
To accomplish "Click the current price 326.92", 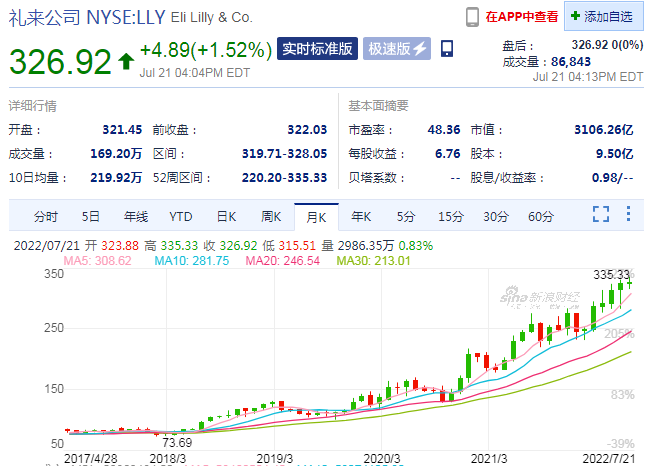I will 60,62.
